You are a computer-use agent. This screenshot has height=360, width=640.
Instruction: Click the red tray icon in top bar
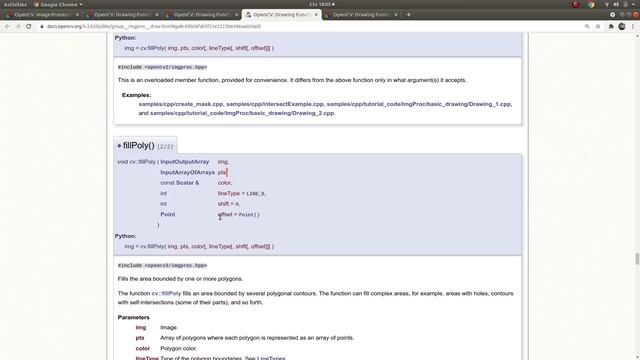576,4
